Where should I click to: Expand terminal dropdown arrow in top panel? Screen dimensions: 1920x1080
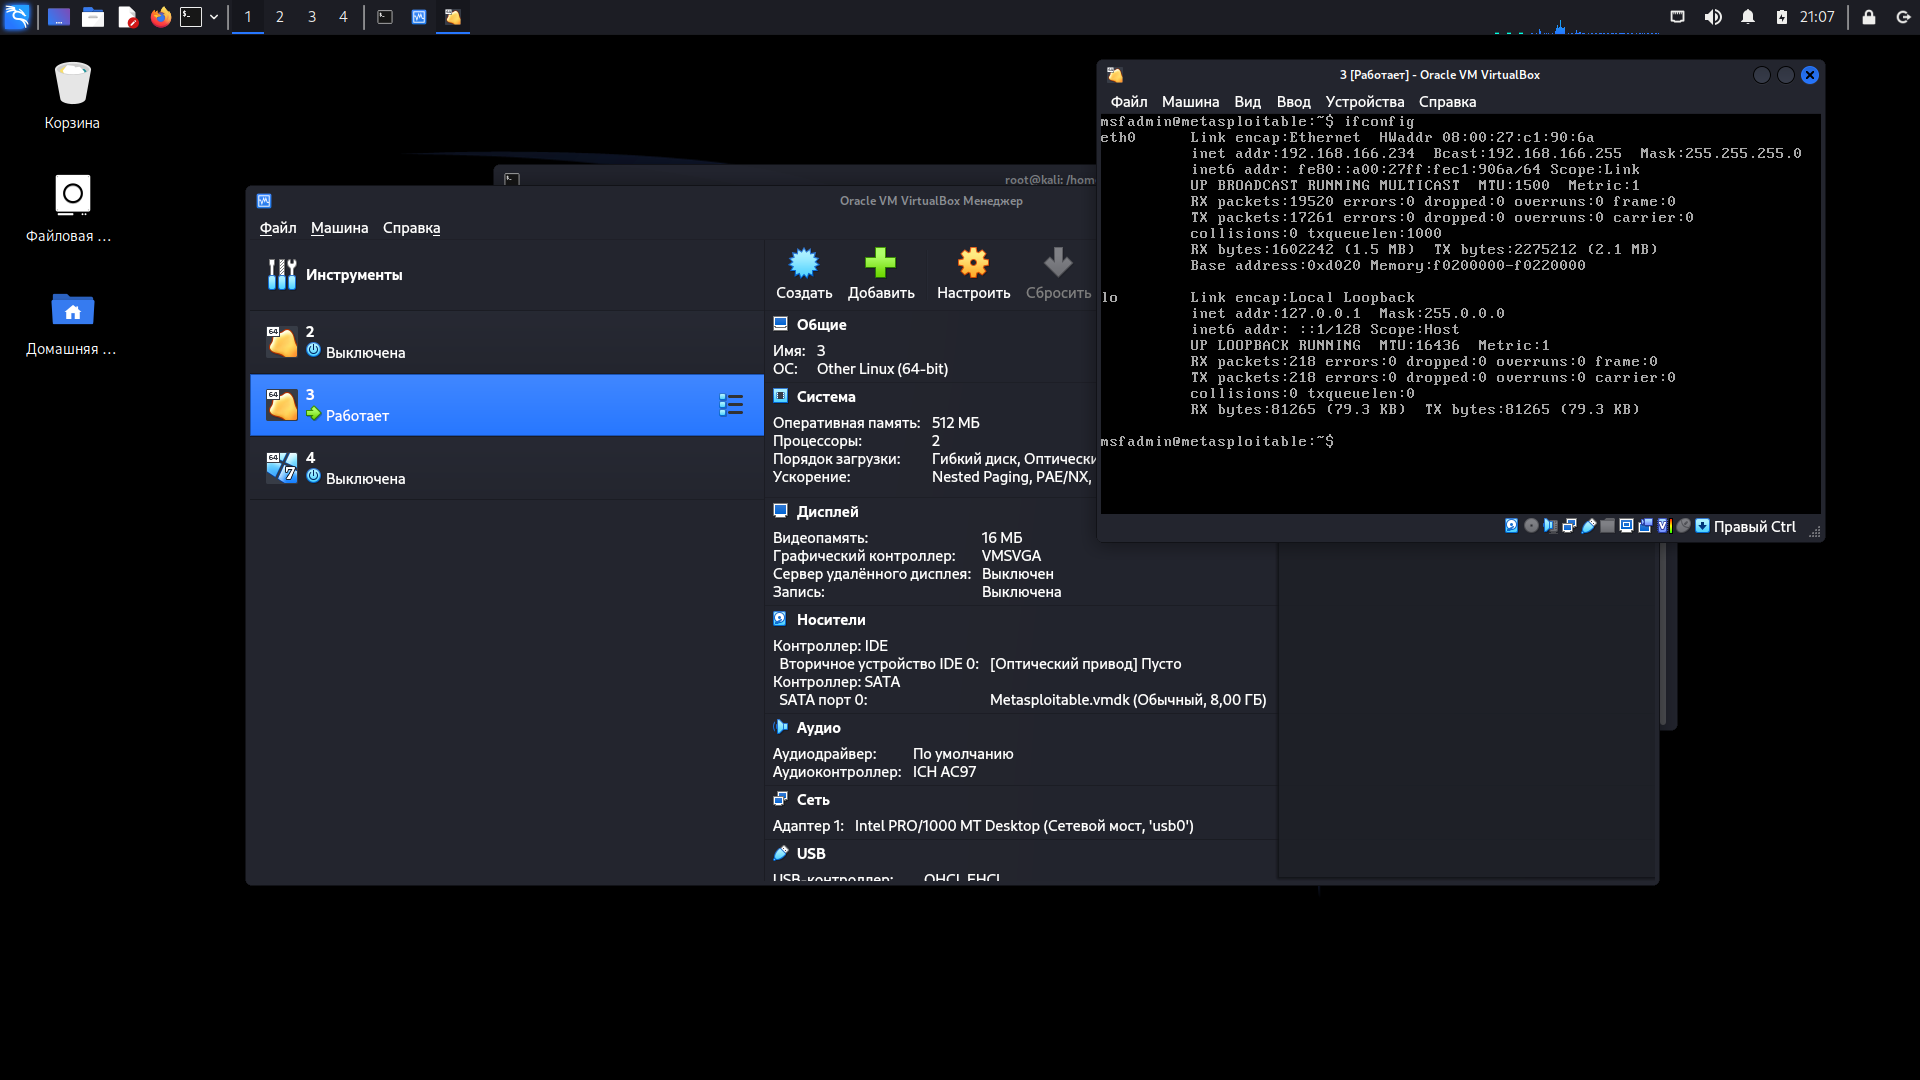pos(214,17)
